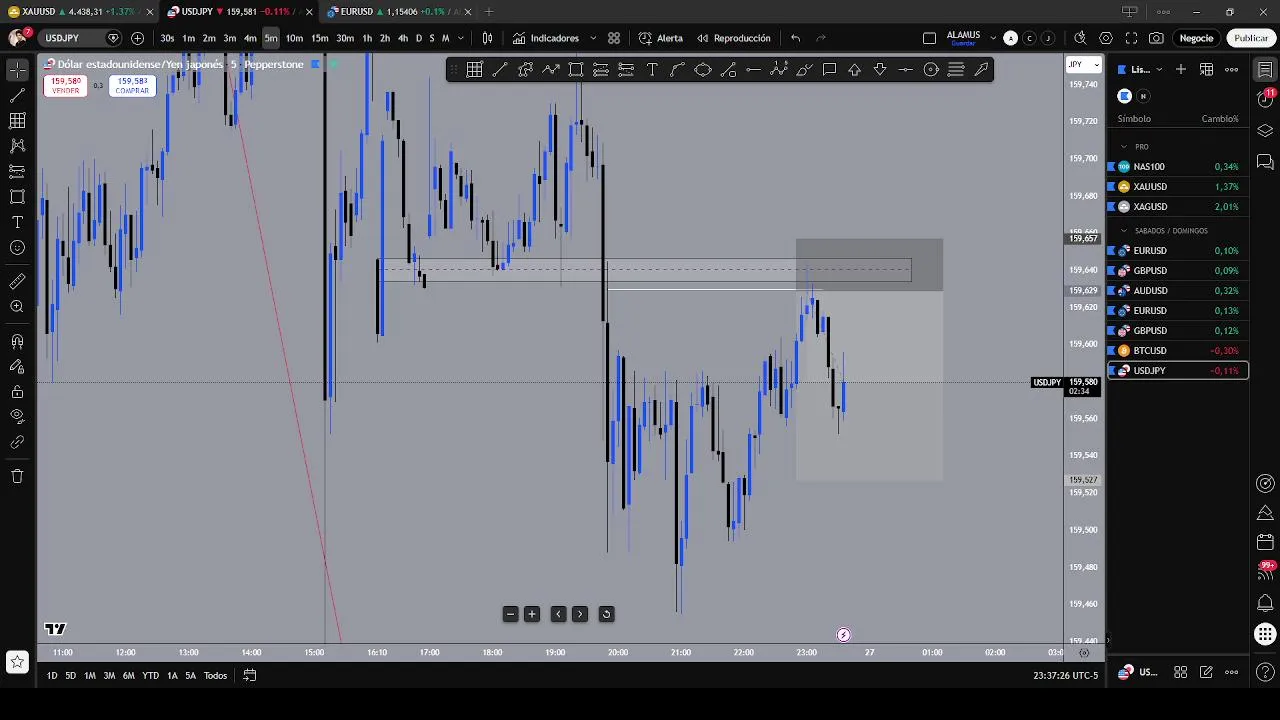Open the link drawings sync option

pos(17,442)
